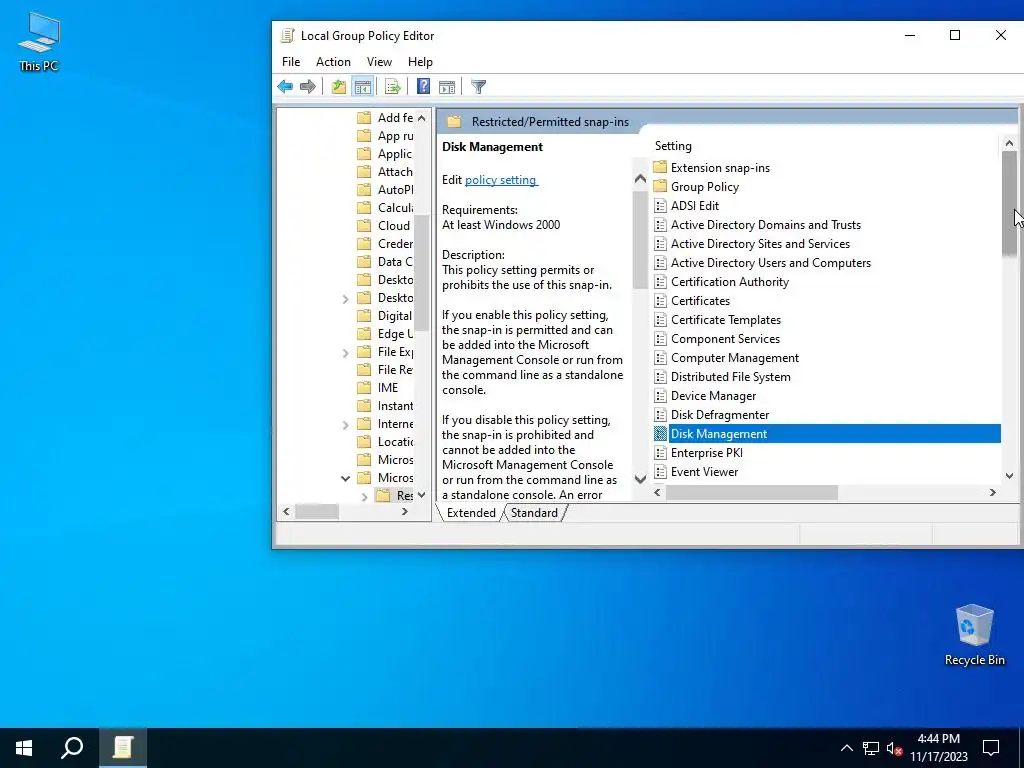Click description pane scroll down arrow
This screenshot has width=1024, height=768.
point(640,479)
